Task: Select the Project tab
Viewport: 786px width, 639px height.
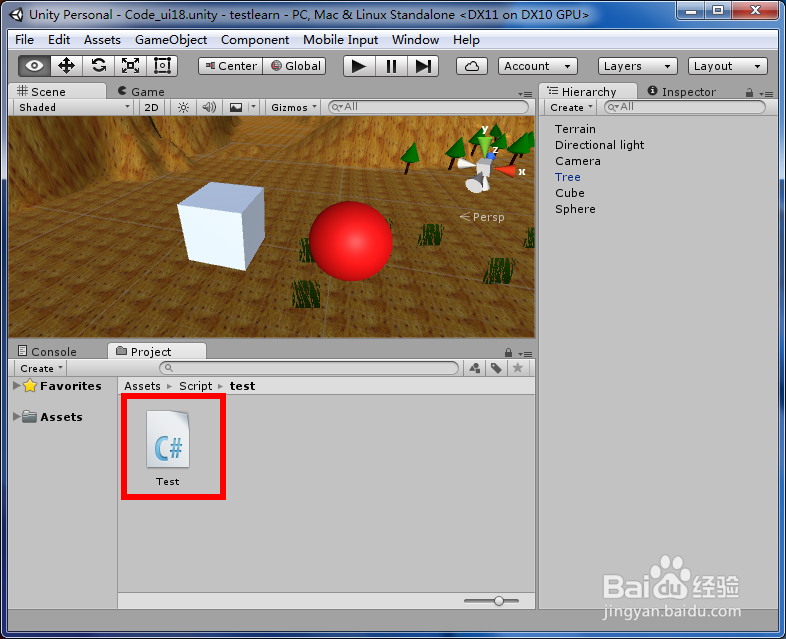Action: [x=156, y=351]
